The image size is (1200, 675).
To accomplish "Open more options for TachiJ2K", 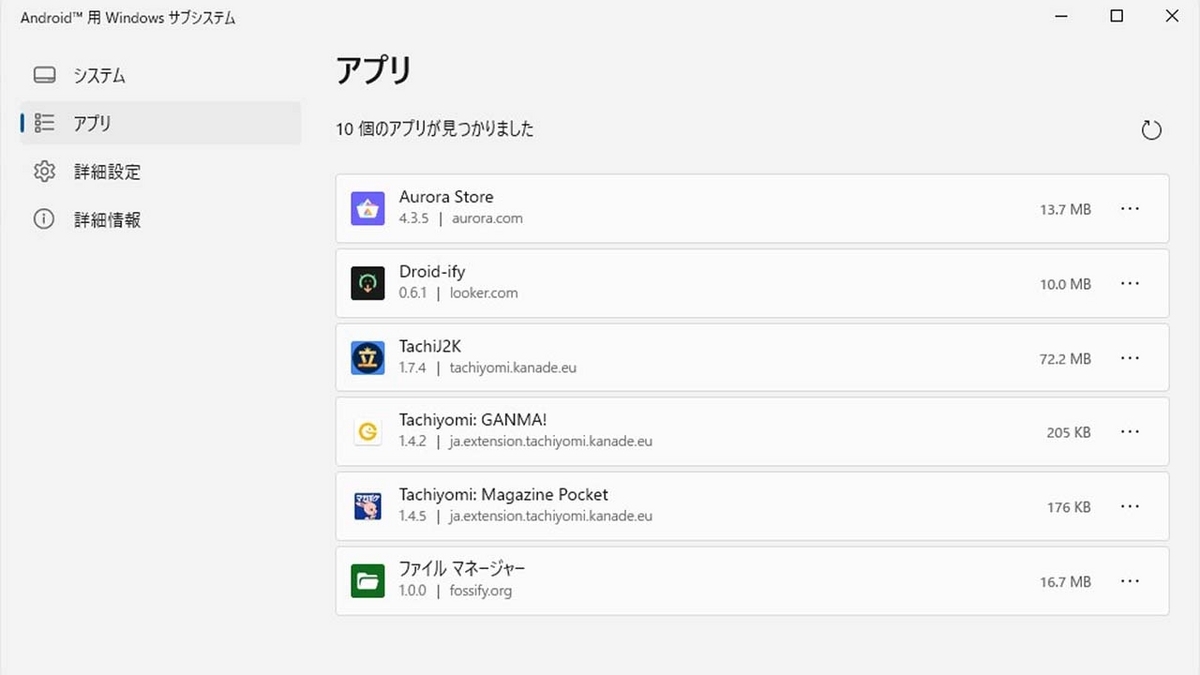I will (x=1130, y=358).
